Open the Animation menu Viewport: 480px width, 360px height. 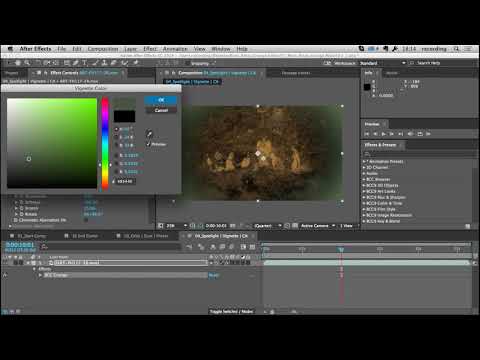[175, 49]
